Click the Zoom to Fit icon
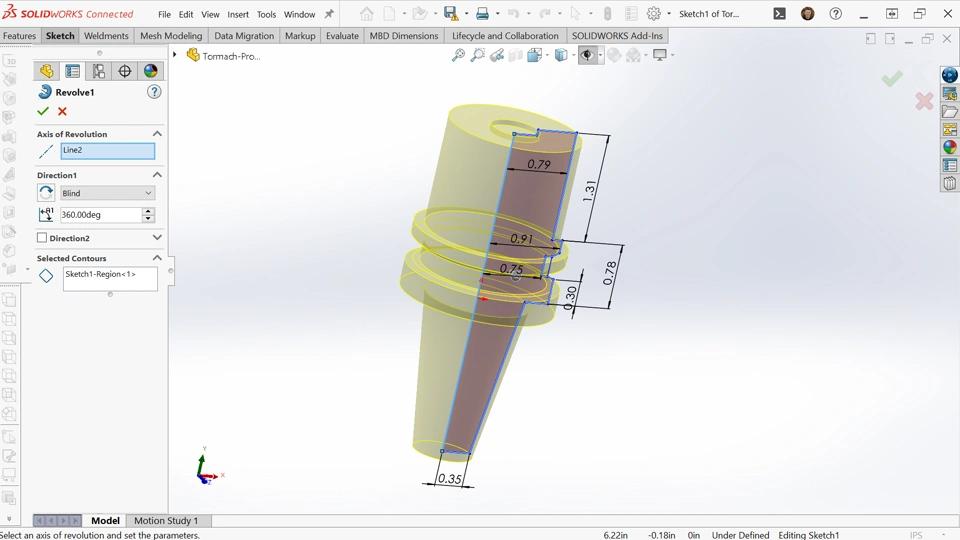Image resolution: width=960 pixels, height=540 pixels. coord(458,56)
